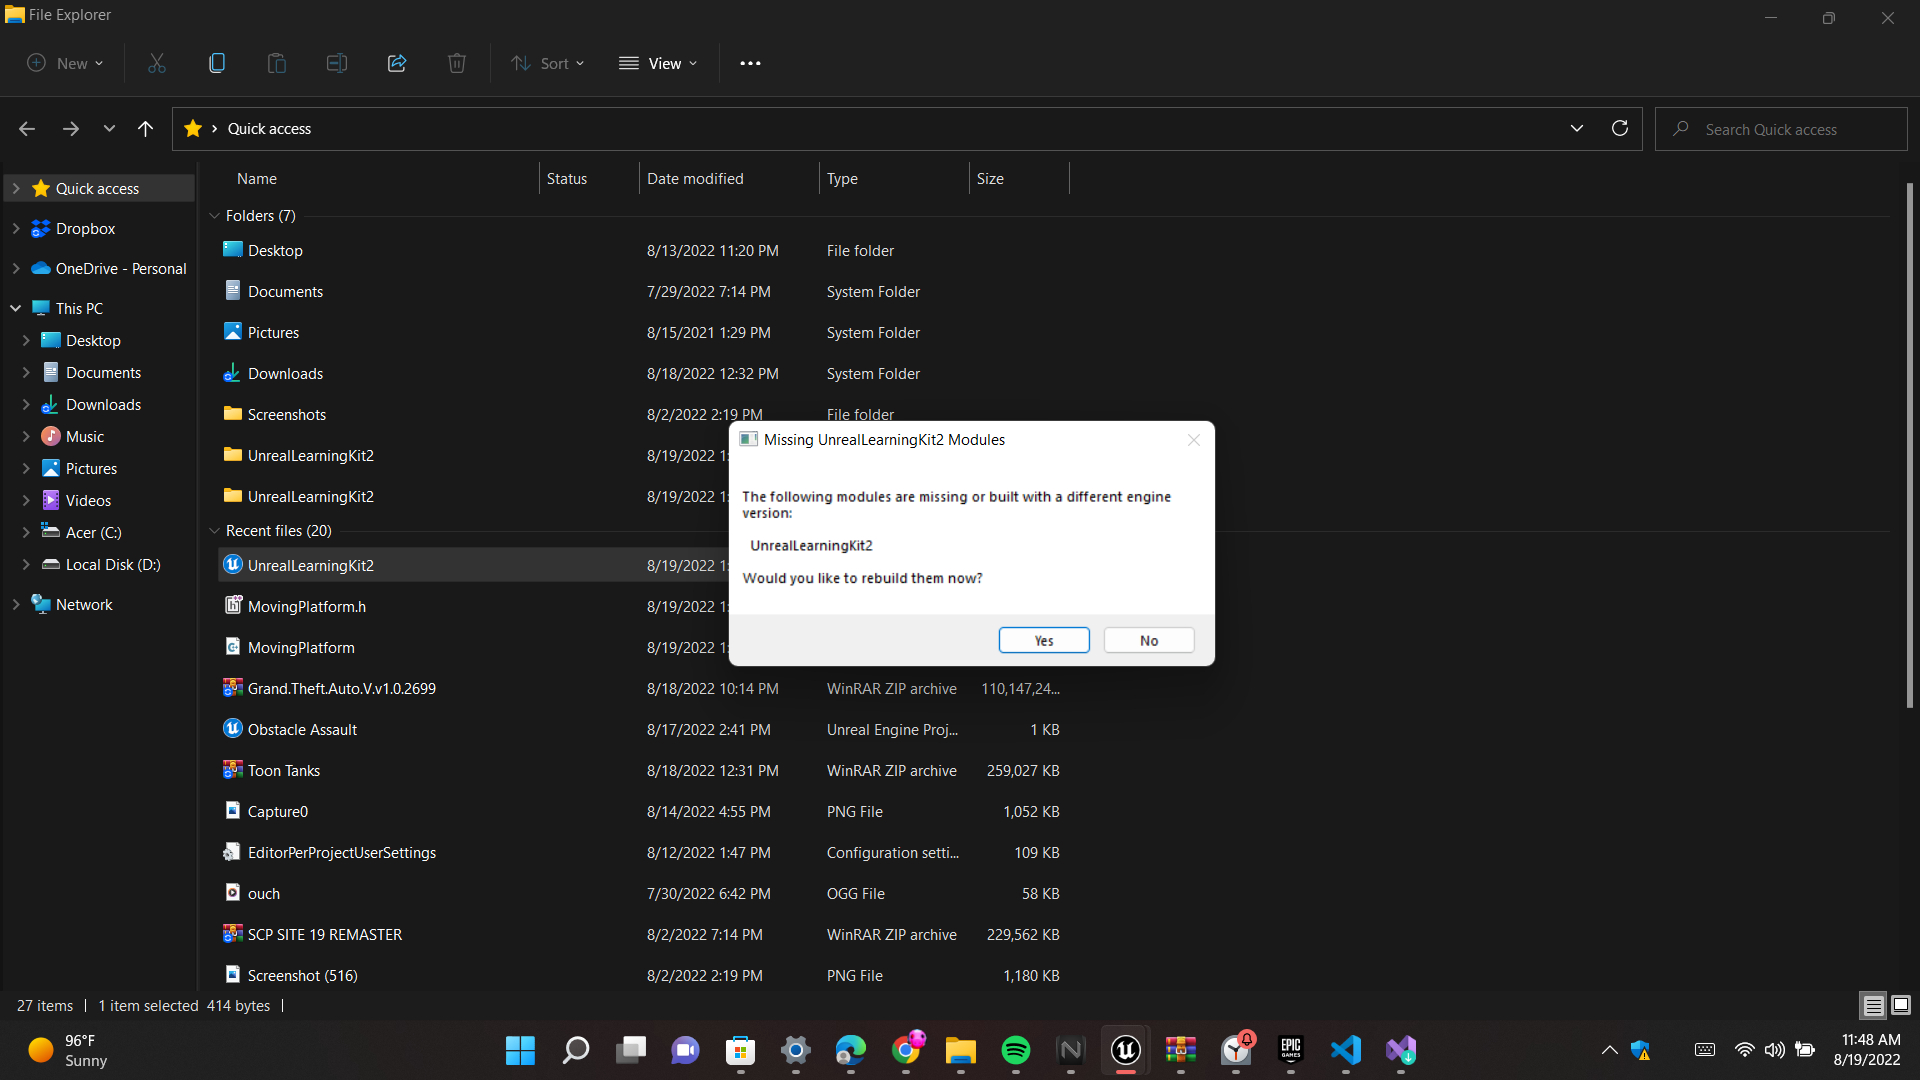Screen dimensions: 1920x1080
Task: Click Yes to rebuild modules
Action: (1044, 641)
